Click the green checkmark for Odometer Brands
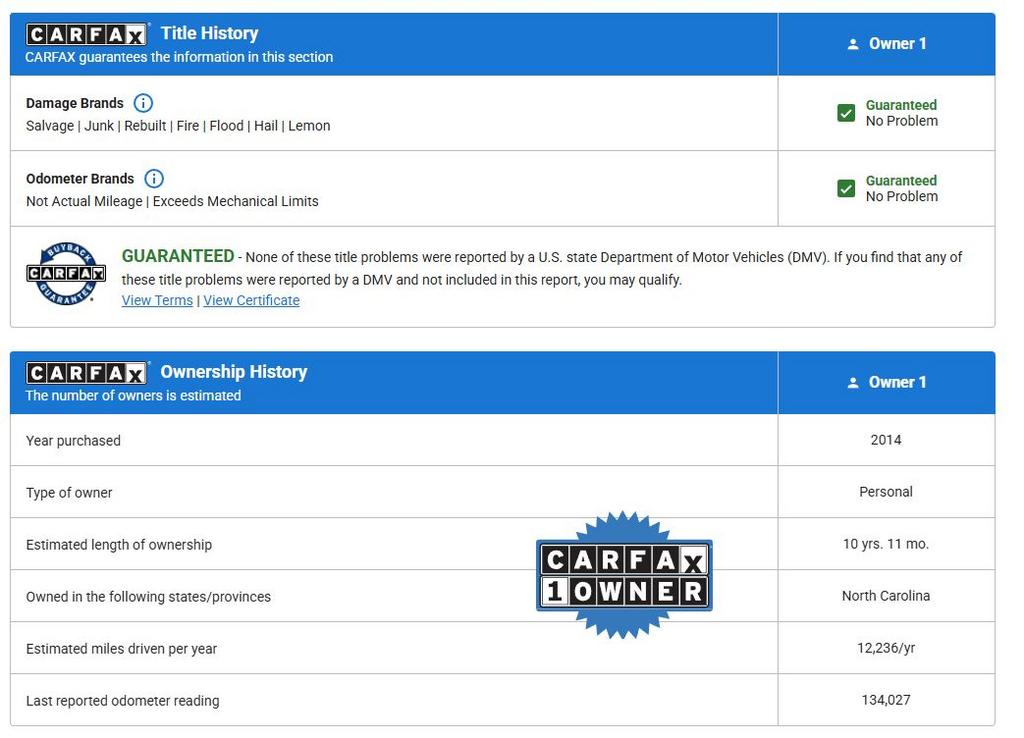 pos(846,189)
